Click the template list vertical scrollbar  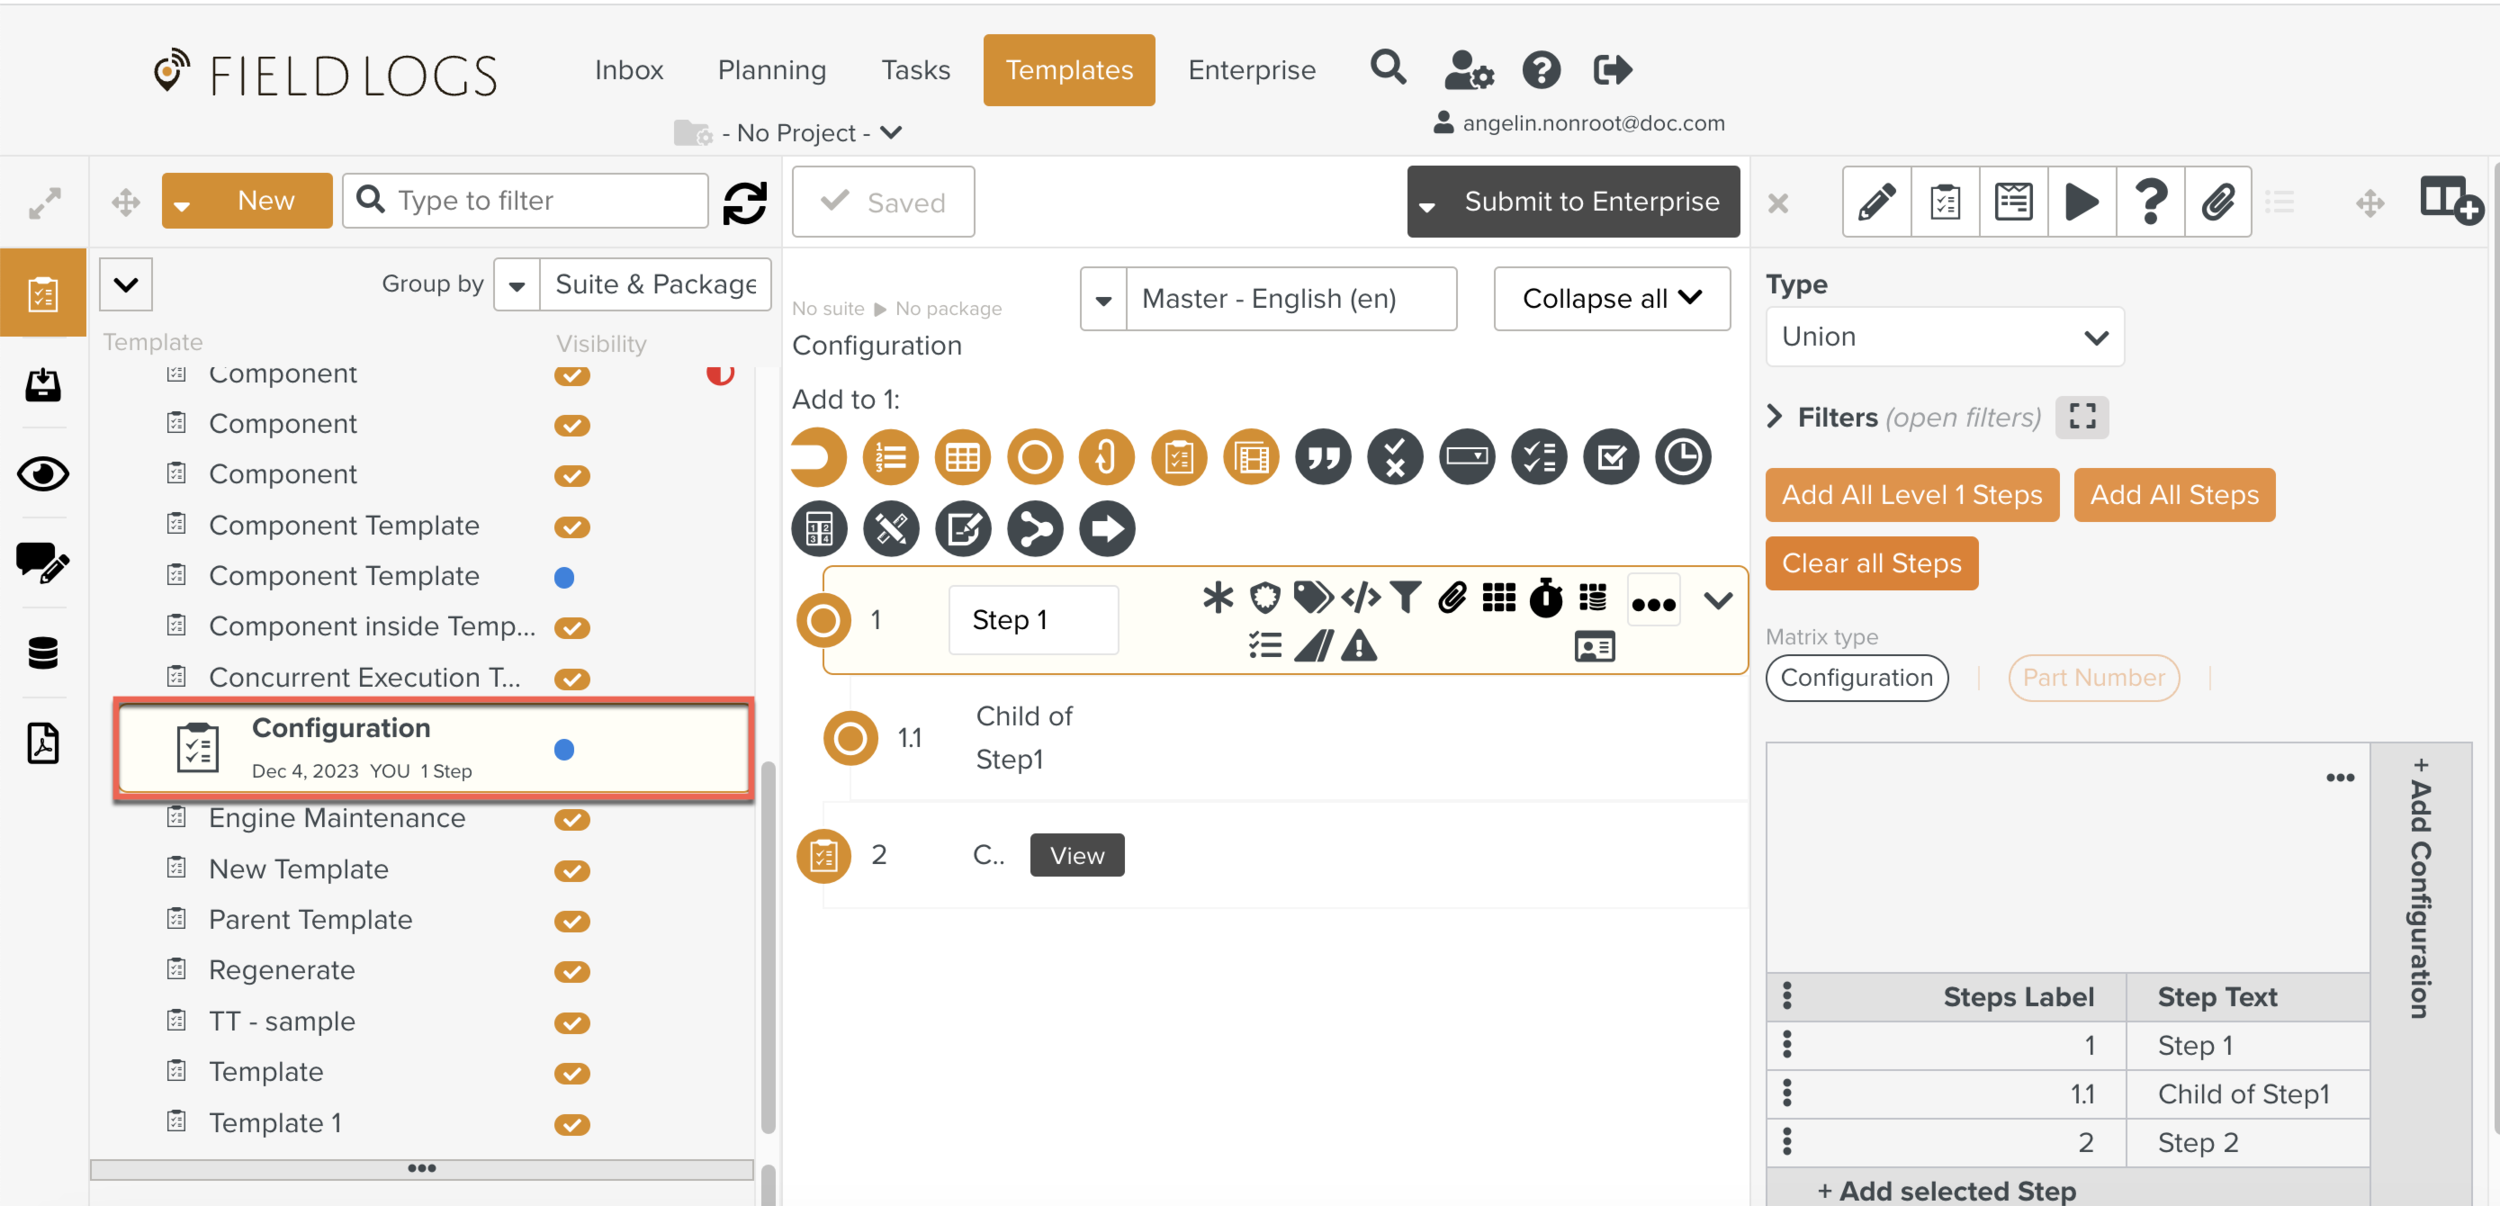(x=768, y=948)
